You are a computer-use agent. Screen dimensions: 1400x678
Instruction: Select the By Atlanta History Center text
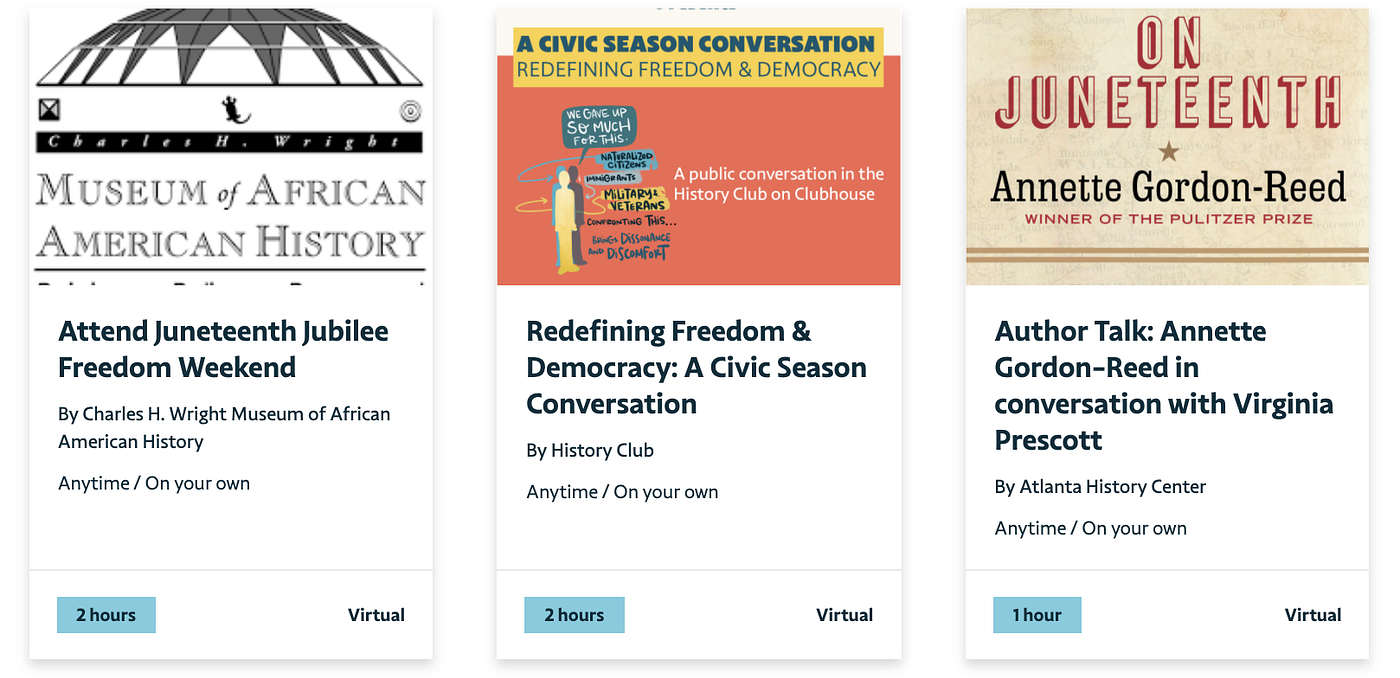[x=1100, y=487]
